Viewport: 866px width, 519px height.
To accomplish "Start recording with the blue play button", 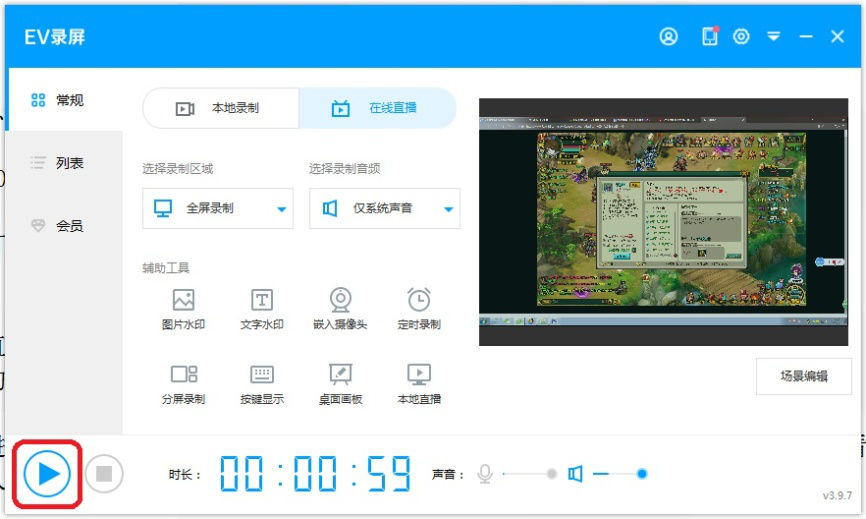I will pos(47,474).
